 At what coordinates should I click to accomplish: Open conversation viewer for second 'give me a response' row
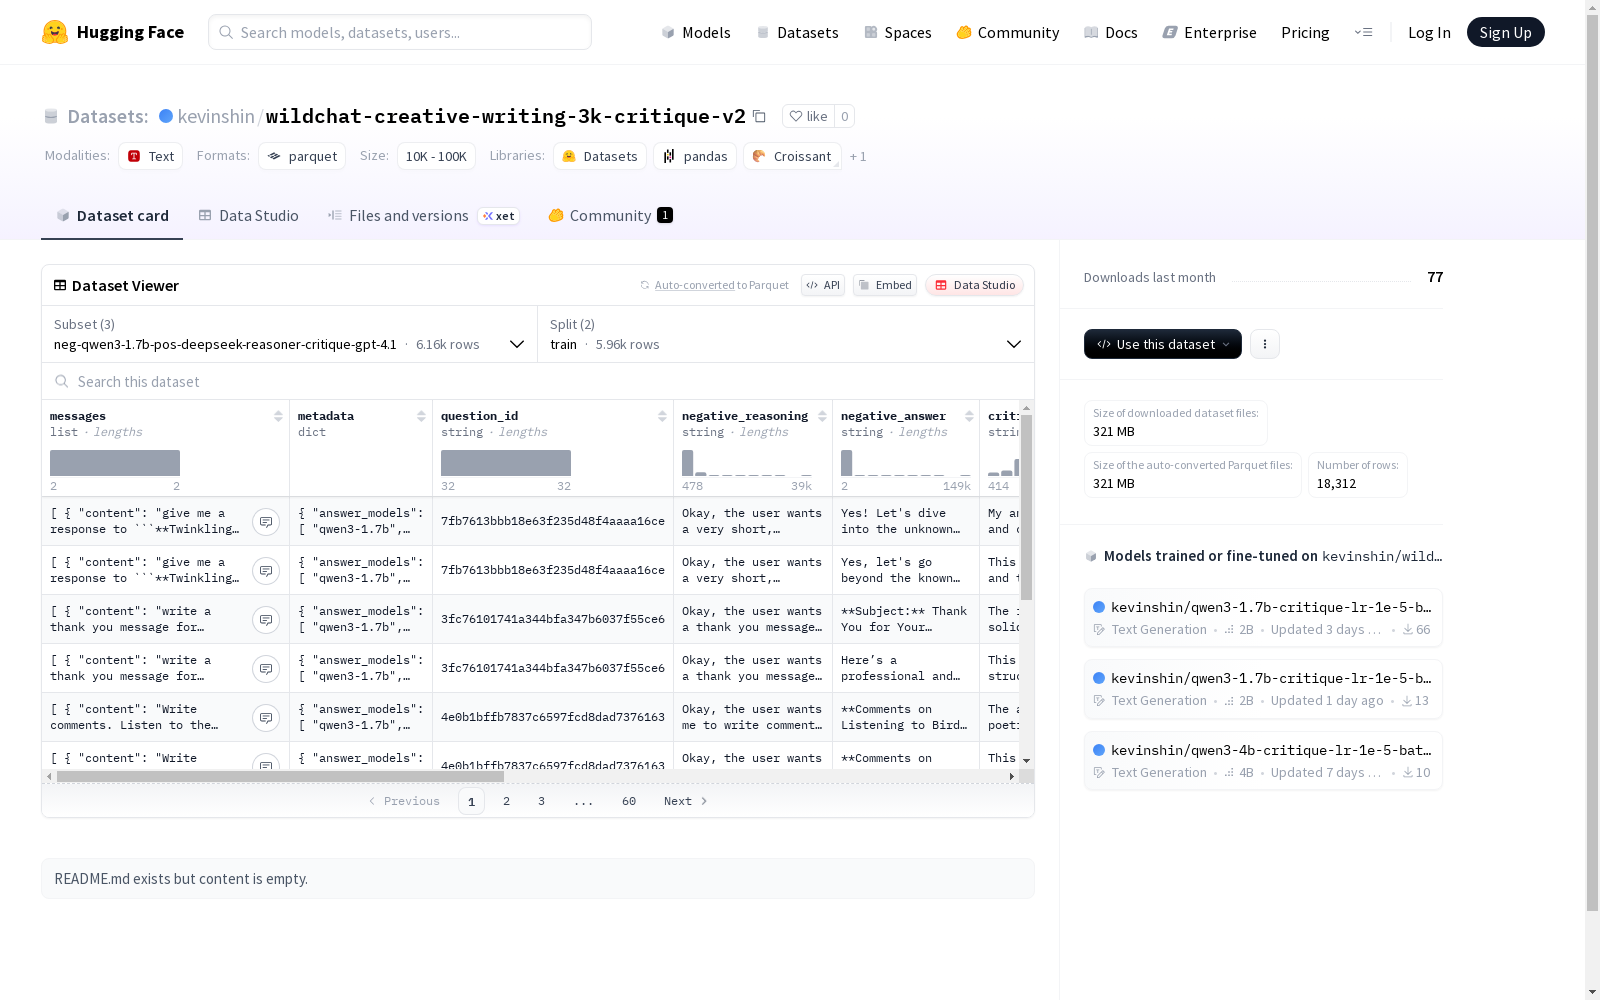tap(266, 571)
